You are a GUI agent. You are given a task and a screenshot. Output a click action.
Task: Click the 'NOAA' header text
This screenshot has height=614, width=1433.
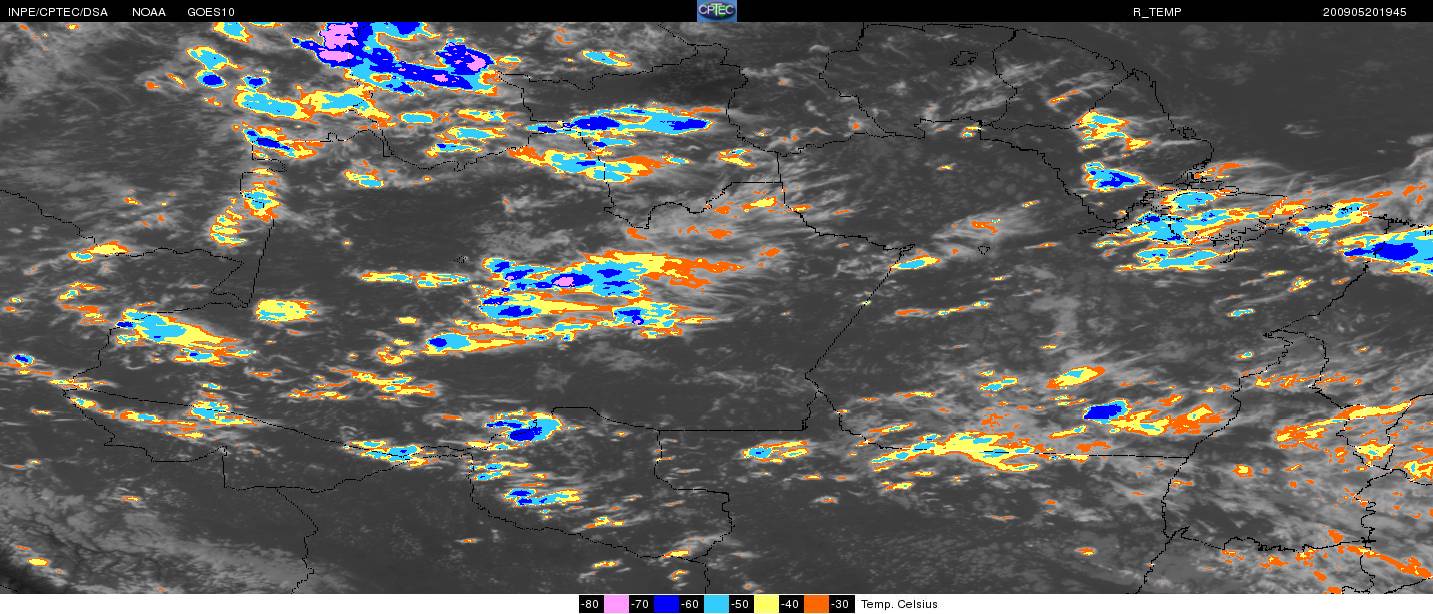pyautogui.click(x=149, y=12)
